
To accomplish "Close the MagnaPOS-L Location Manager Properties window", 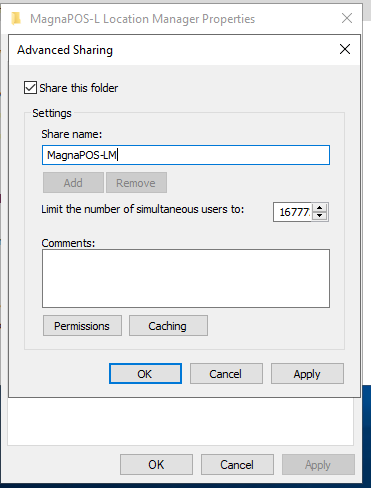I will (x=347, y=18).
